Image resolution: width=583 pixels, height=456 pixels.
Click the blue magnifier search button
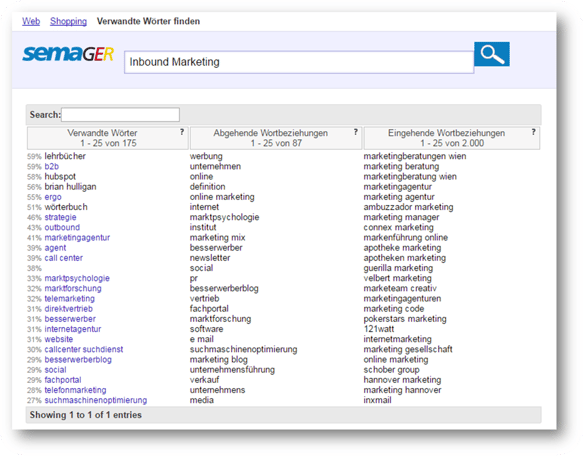pos(492,54)
